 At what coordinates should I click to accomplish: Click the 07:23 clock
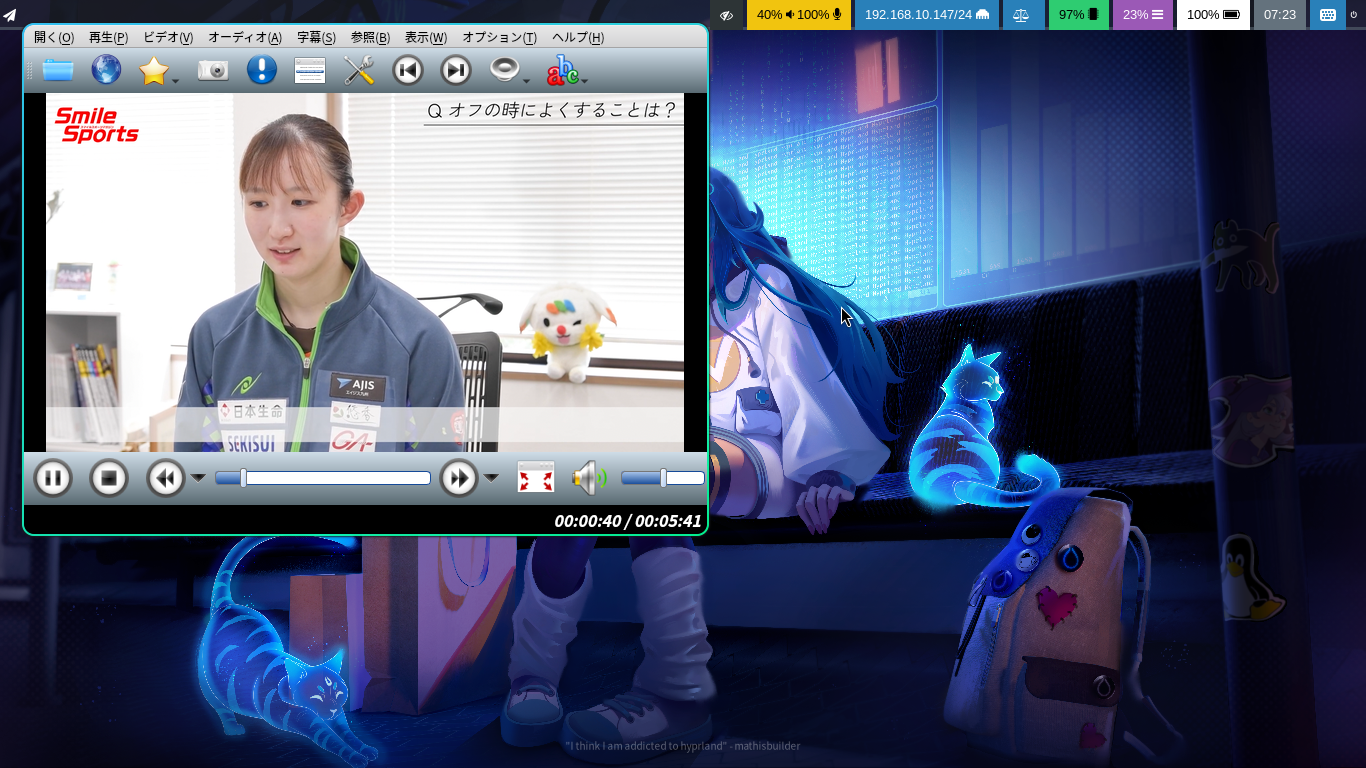pos(1280,15)
